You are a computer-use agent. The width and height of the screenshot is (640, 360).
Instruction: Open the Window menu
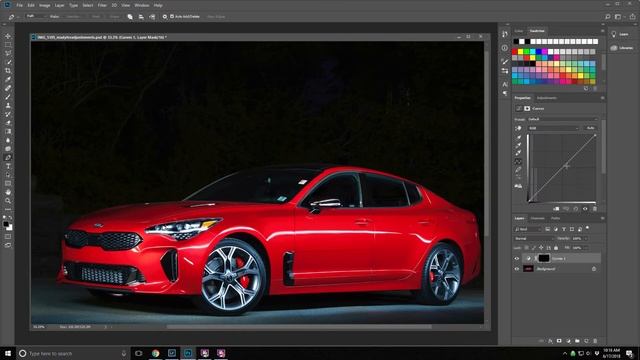coord(142,5)
